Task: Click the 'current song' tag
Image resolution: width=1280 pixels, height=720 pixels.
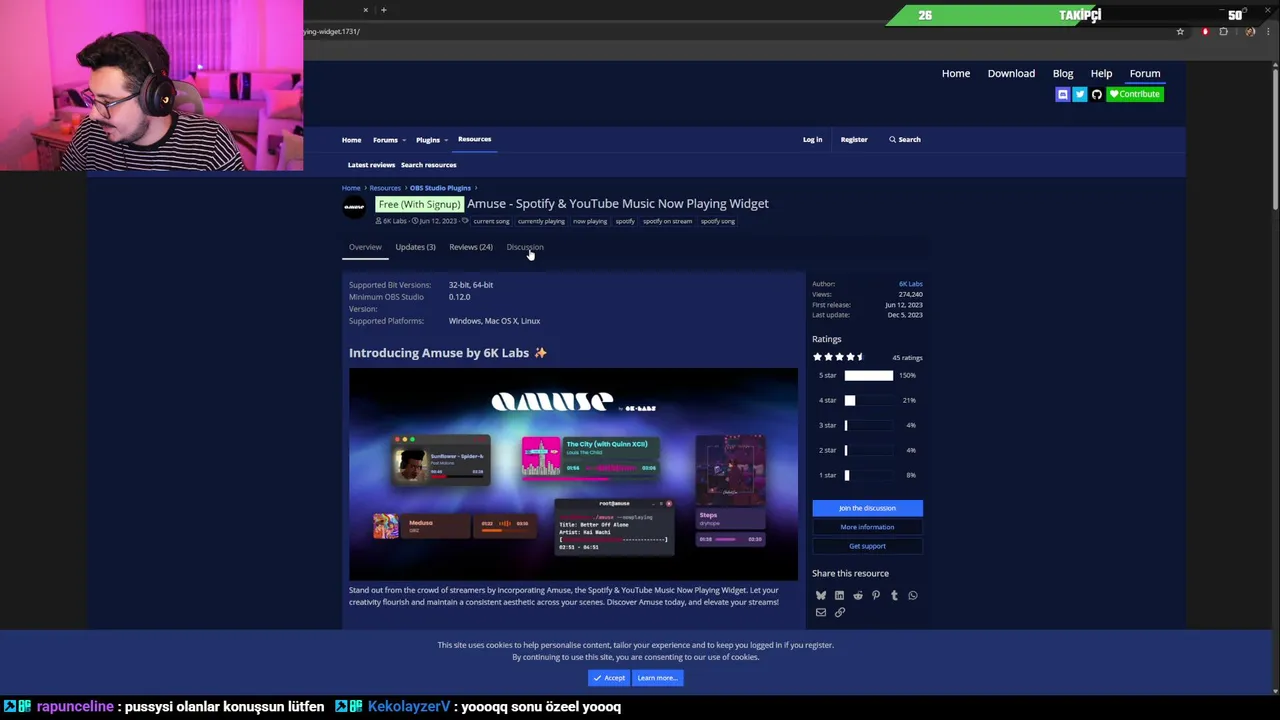Action: 491,221
